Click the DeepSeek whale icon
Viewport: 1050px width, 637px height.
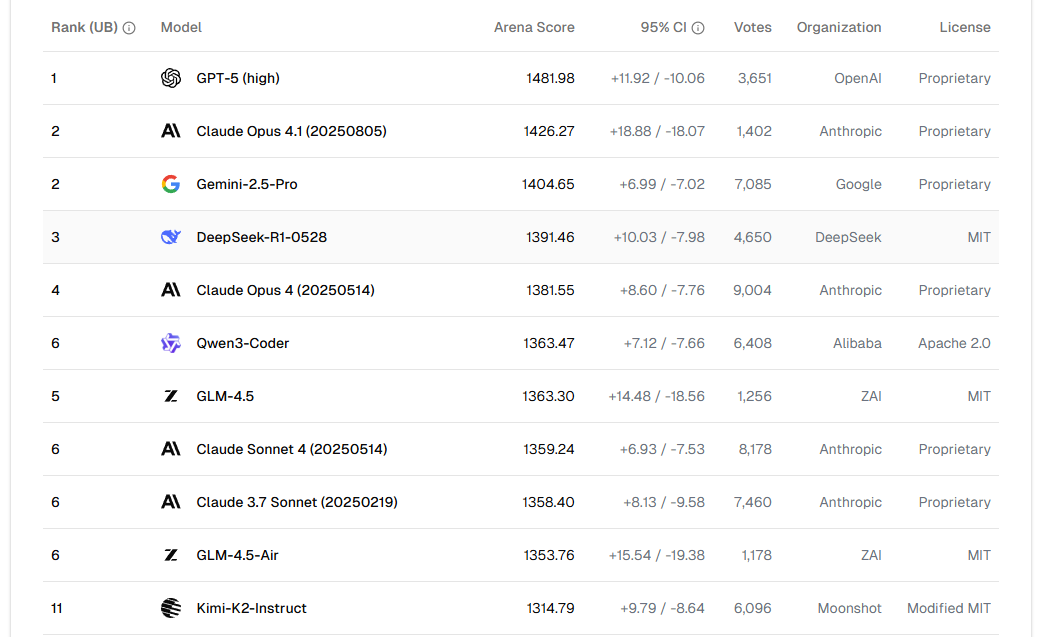[x=171, y=237]
